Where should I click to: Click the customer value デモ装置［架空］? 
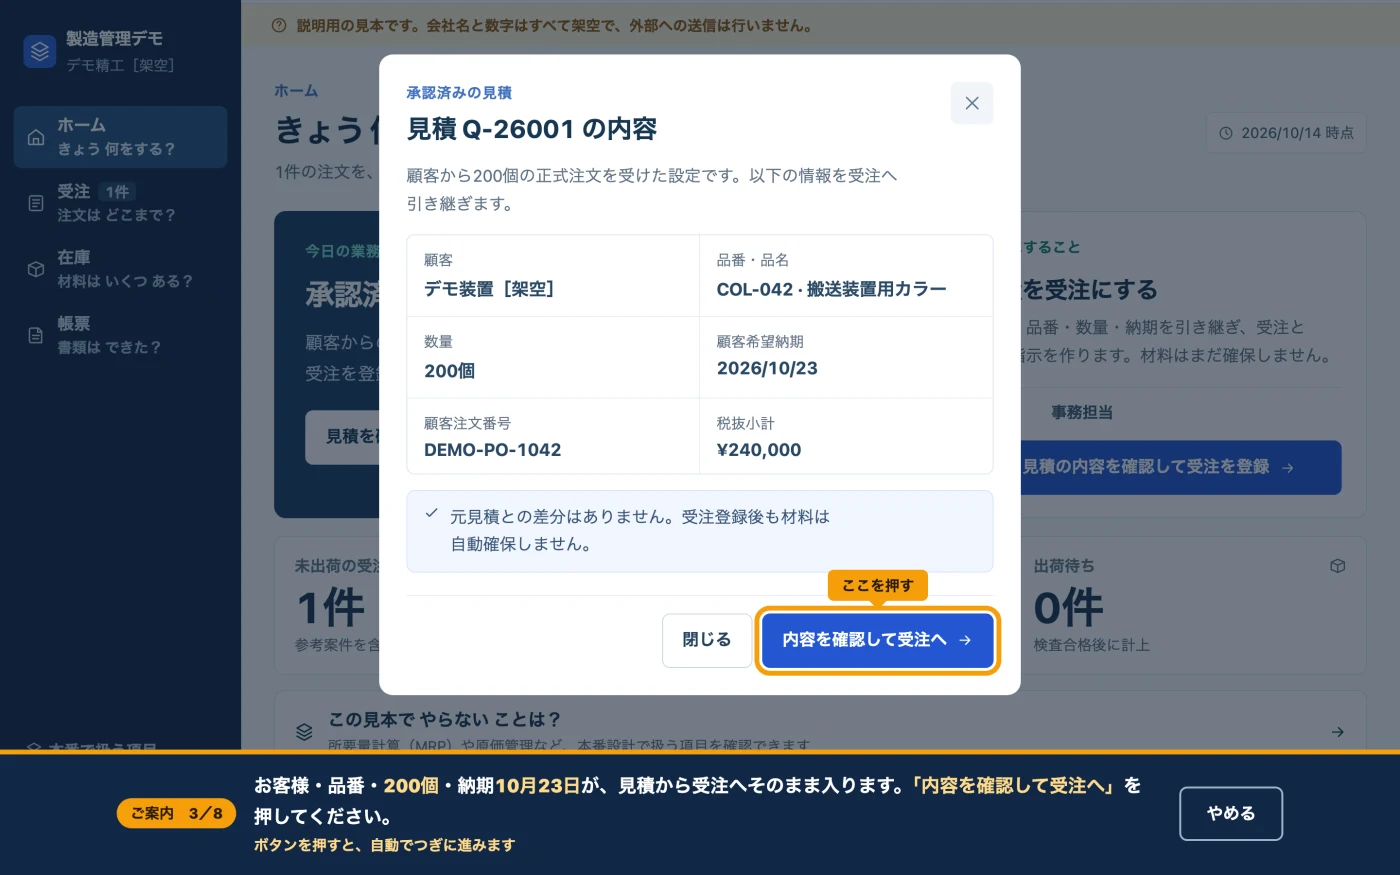(489, 289)
